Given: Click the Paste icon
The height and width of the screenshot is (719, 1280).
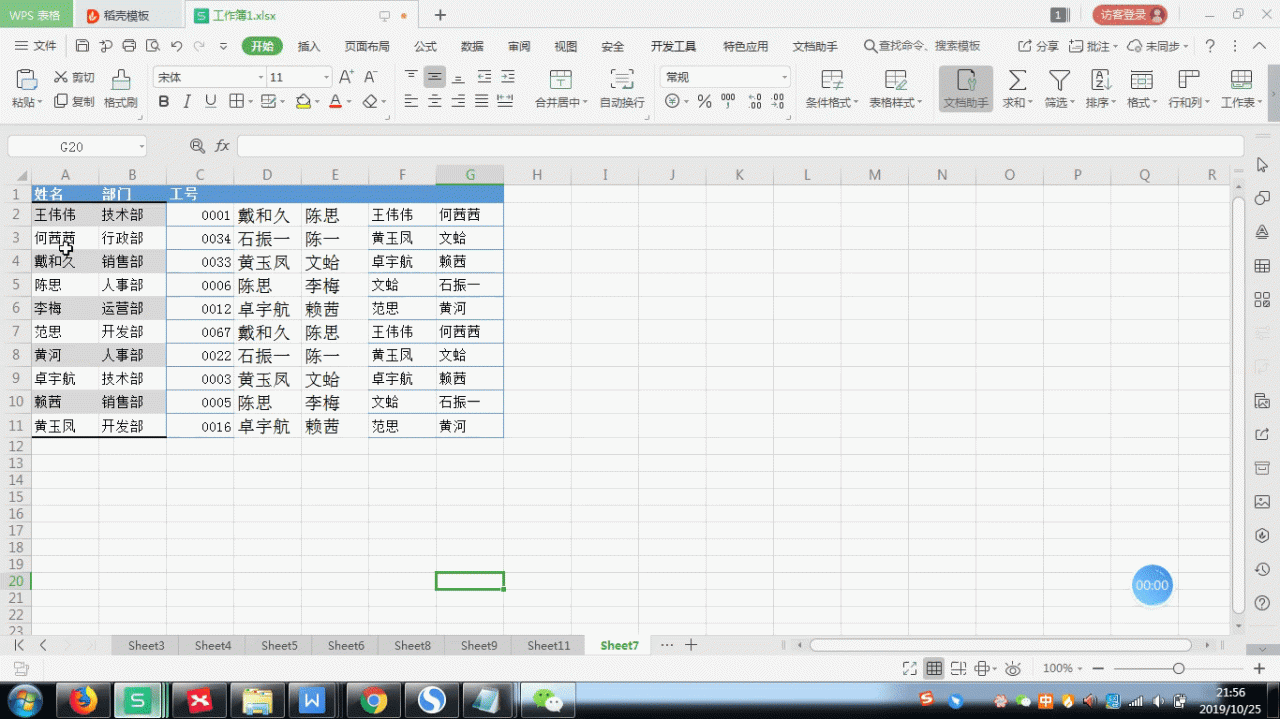Looking at the screenshot, I should (x=27, y=80).
